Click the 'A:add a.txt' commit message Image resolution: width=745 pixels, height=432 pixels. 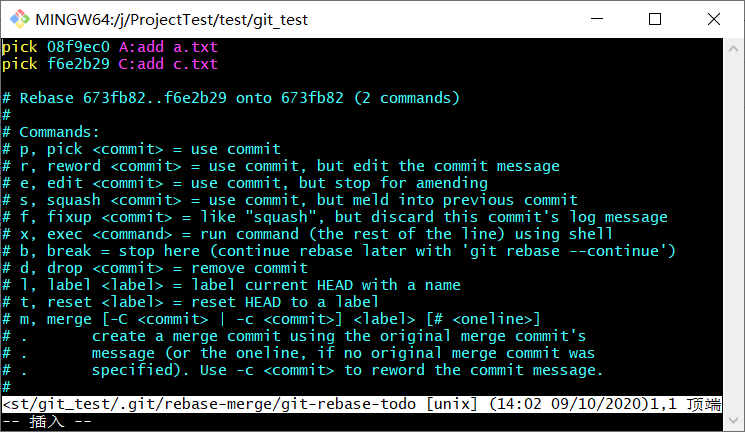[x=168, y=47]
